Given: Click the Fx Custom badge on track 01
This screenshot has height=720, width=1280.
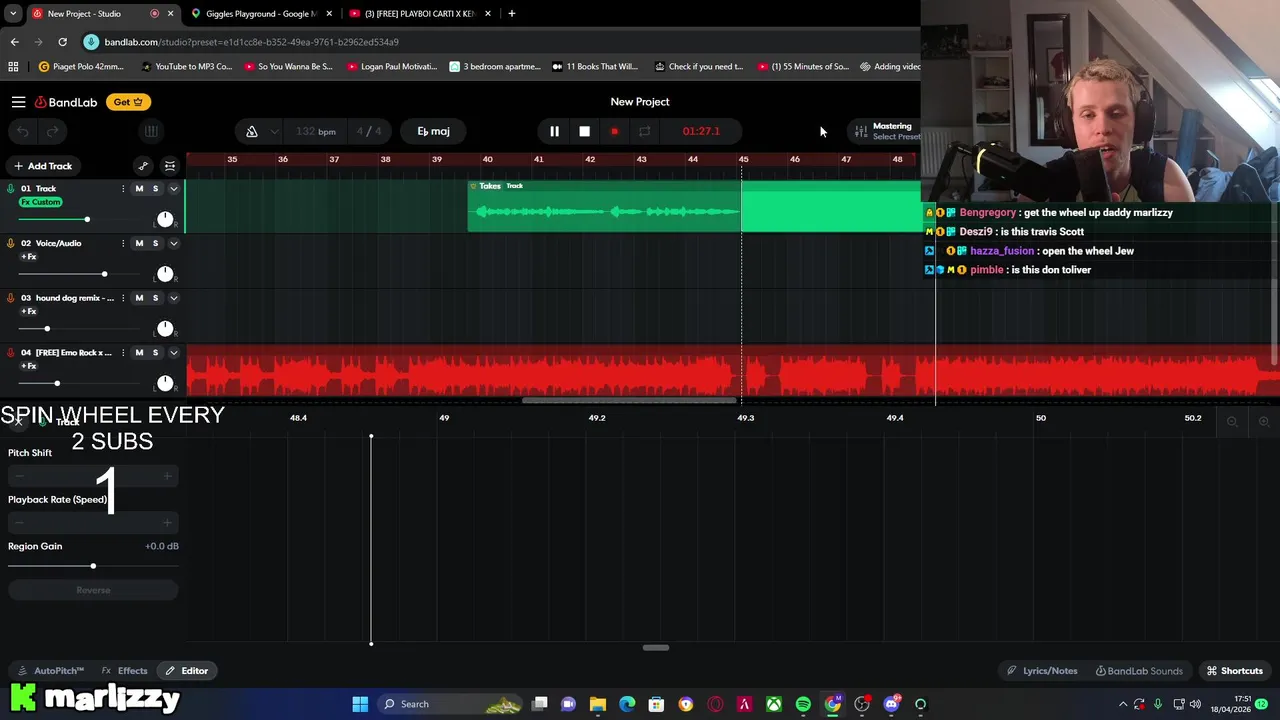Looking at the screenshot, I should 40,202.
